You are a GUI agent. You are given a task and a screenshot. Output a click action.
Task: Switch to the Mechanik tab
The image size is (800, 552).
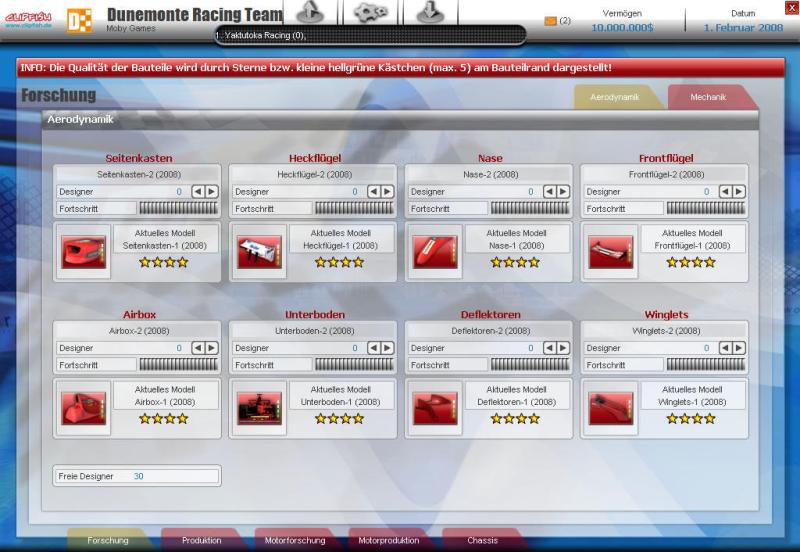pos(708,97)
